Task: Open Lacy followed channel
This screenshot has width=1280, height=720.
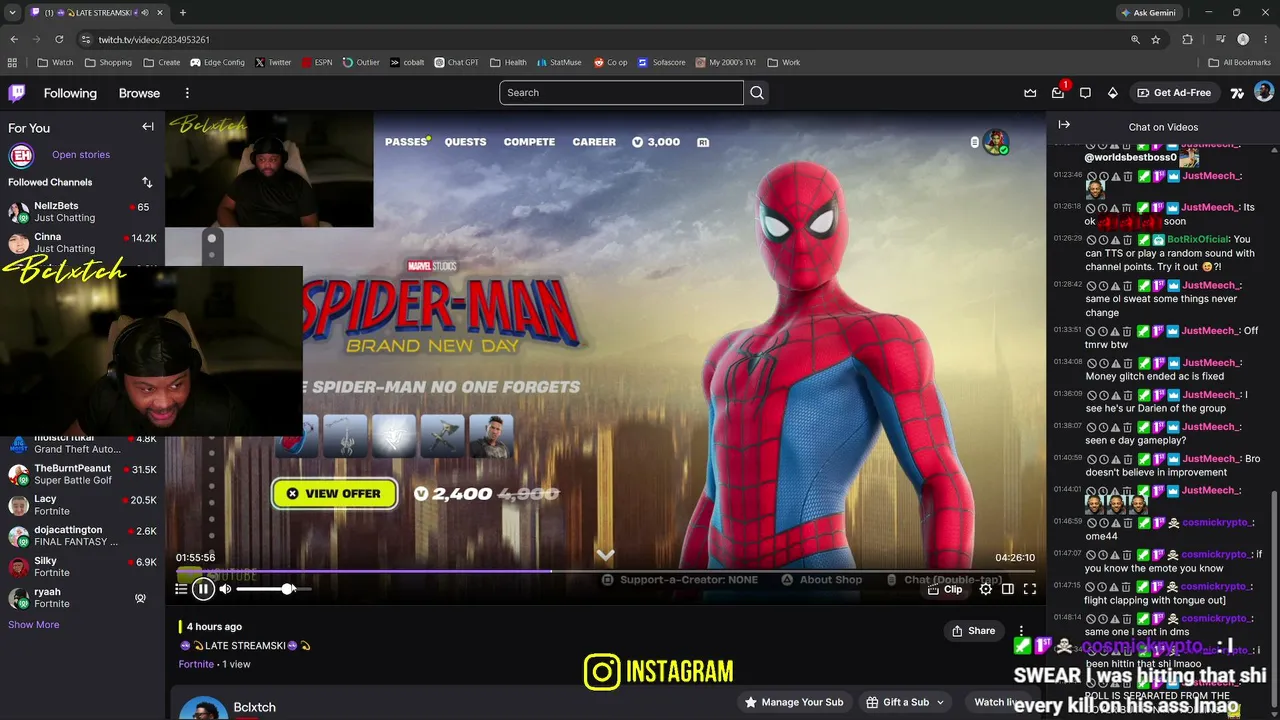Action: 82,505
